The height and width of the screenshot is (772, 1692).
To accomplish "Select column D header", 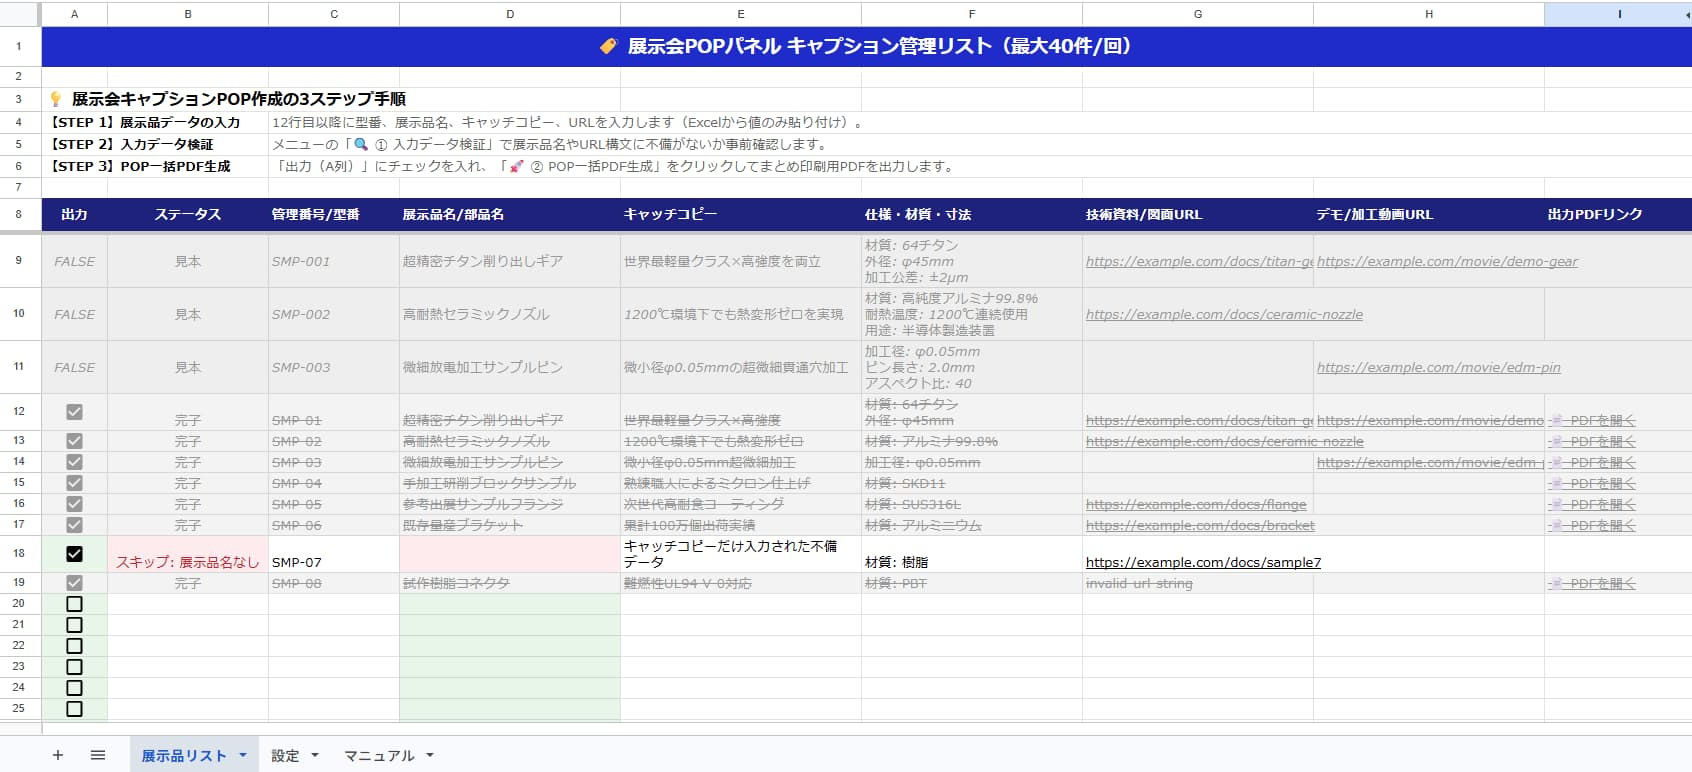I will 510,14.
